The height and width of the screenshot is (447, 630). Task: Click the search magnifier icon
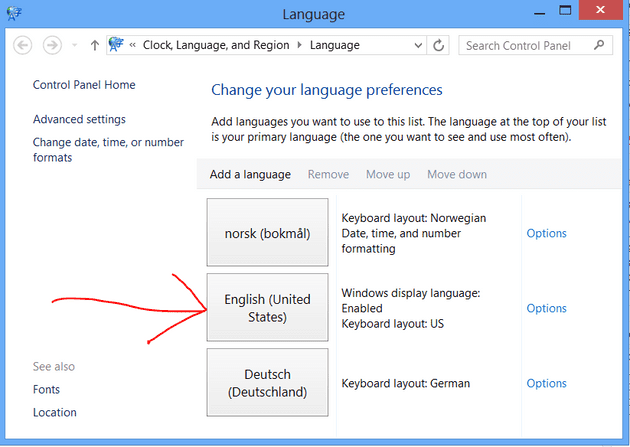[599, 45]
